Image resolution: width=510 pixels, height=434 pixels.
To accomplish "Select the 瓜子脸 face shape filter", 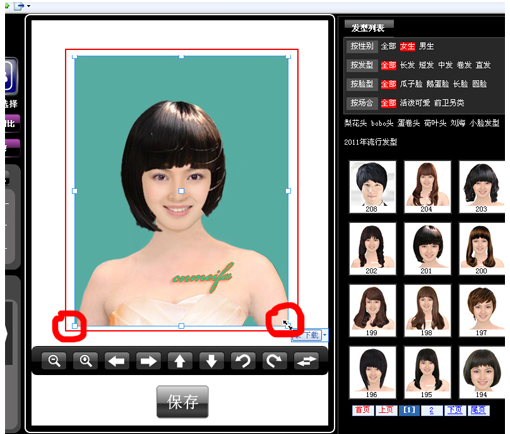I will click(411, 84).
